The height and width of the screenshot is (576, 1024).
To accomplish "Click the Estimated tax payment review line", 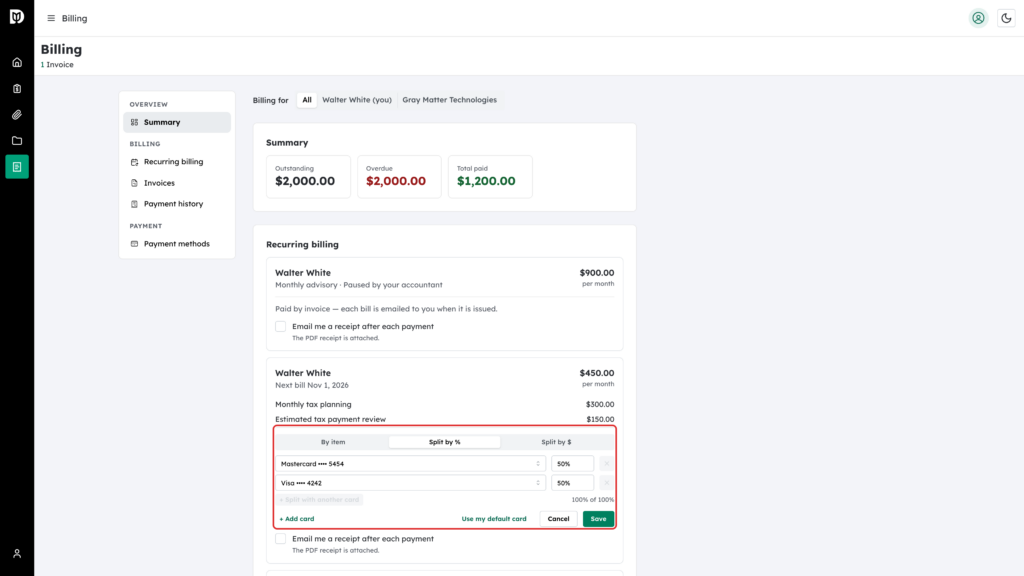I will pyautogui.click(x=445, y=419).
